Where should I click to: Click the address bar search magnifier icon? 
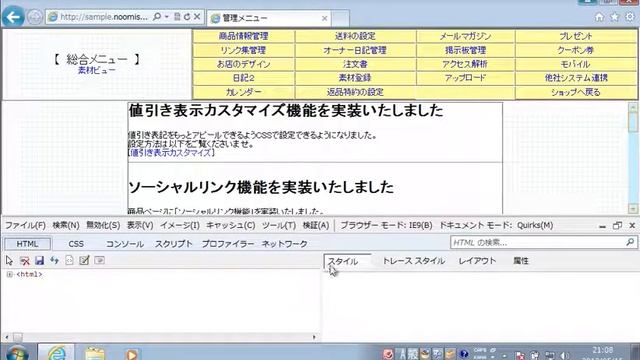tap(157, 17)
